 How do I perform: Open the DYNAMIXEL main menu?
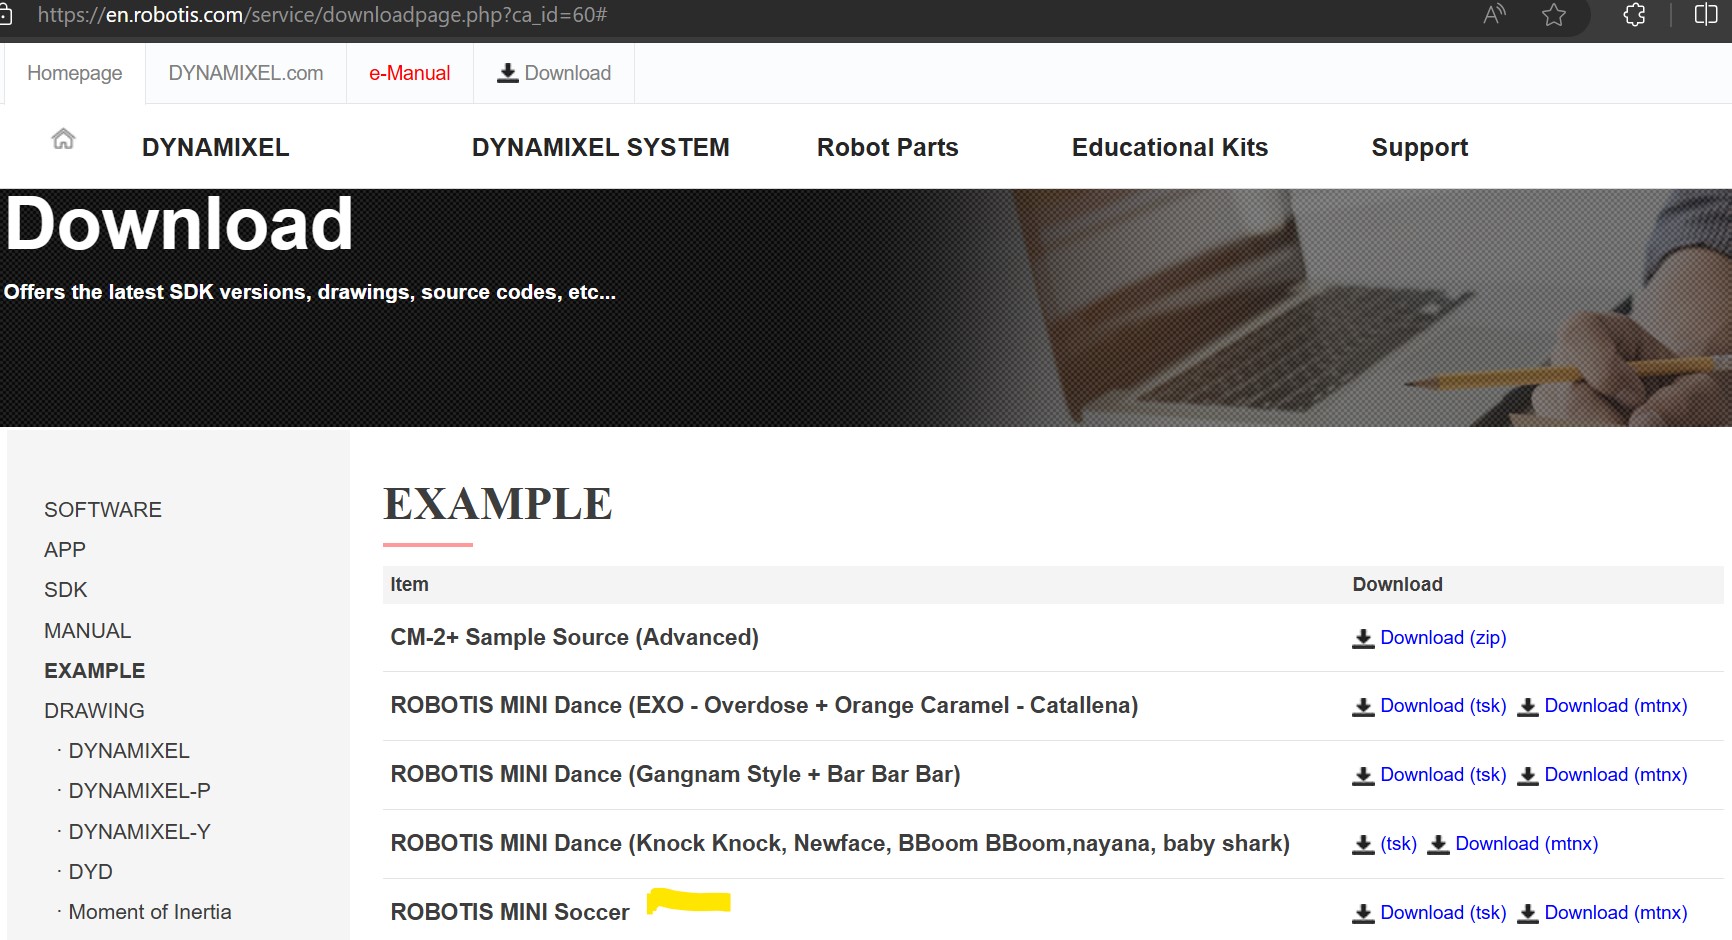[216, 147]
